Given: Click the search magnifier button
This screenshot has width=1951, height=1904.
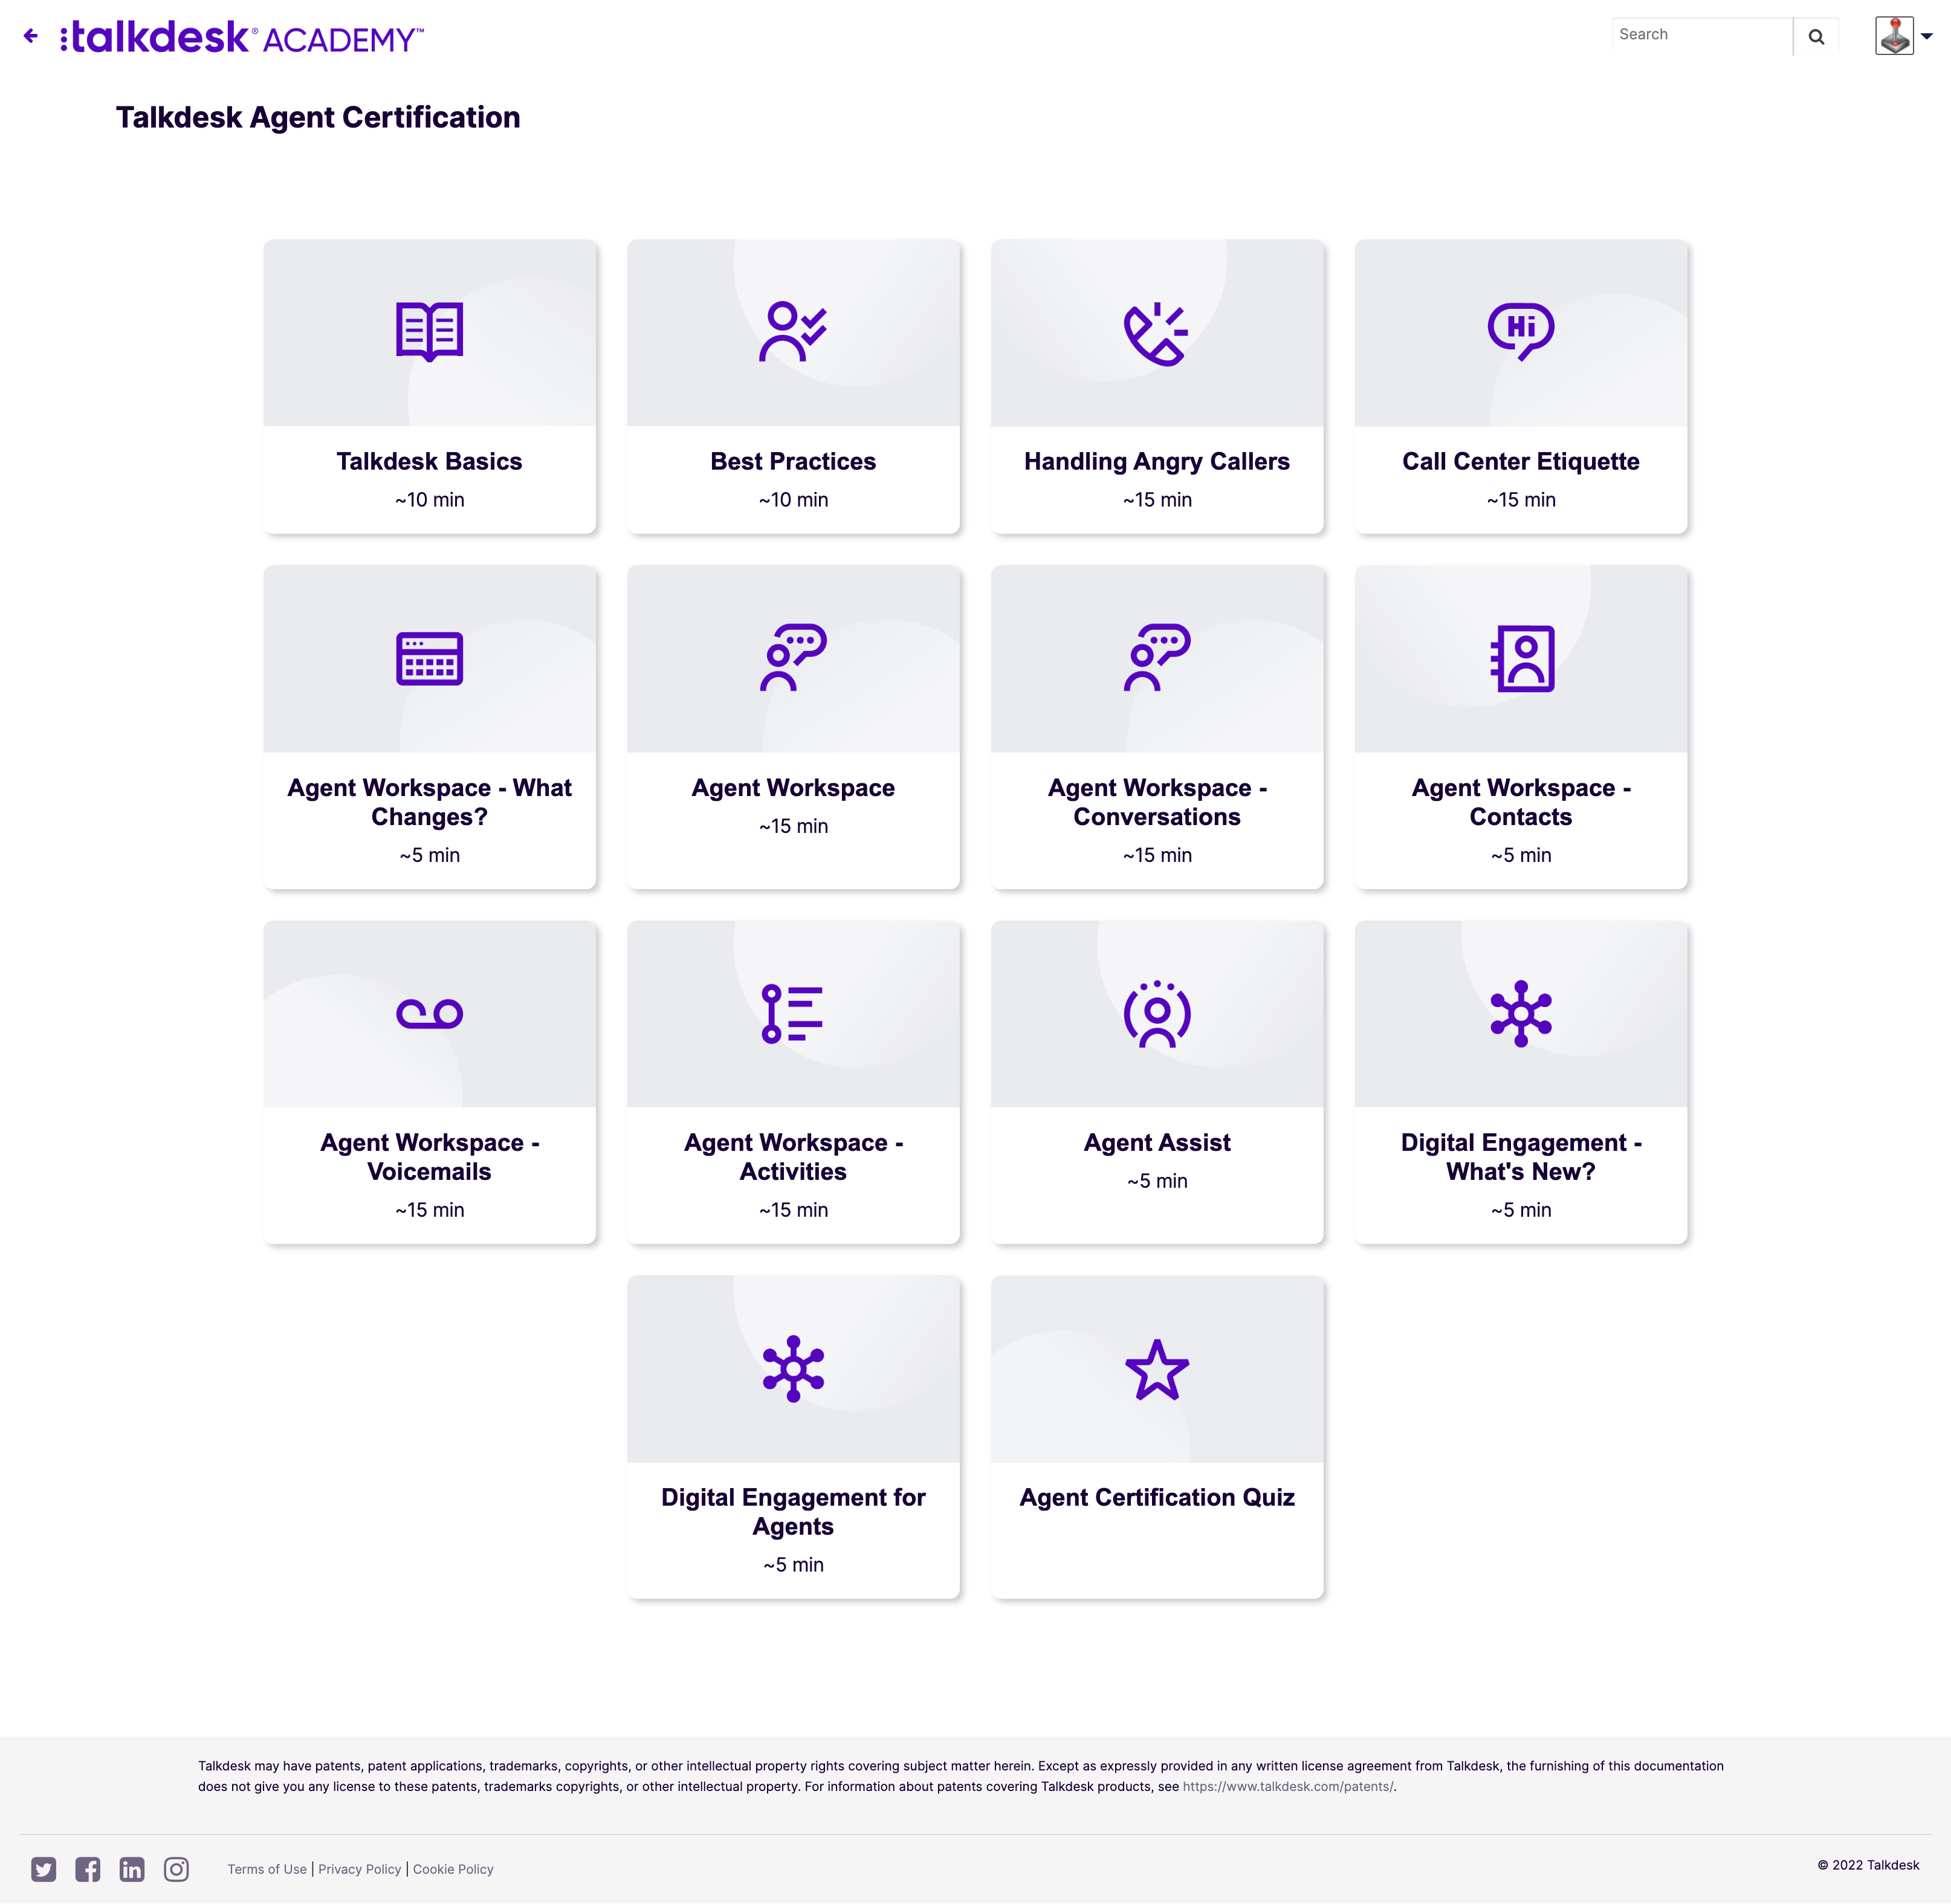Looking at the screenshot, I should 1816,37.
